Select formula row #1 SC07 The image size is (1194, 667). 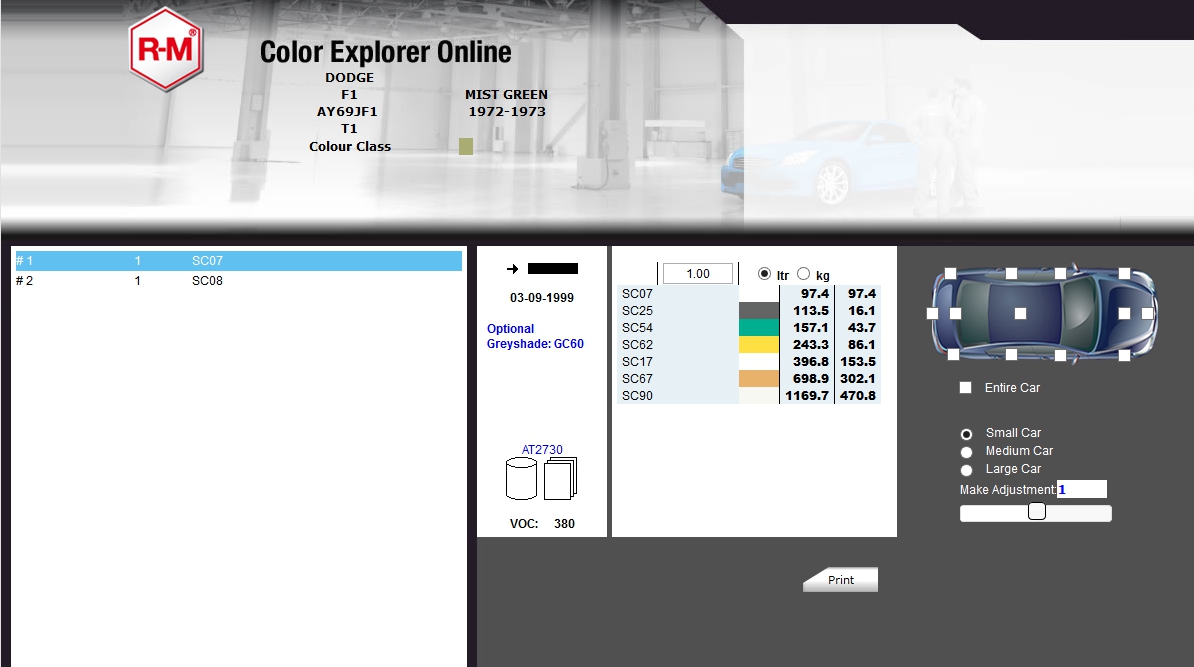(238, 261)
